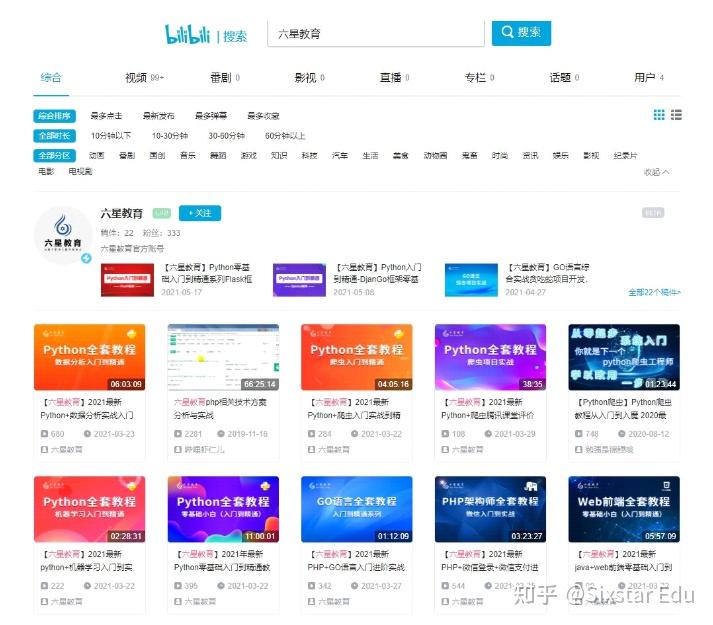Switch to list view layout
This screenshot has width=713, height=625.
coord(676,115)
